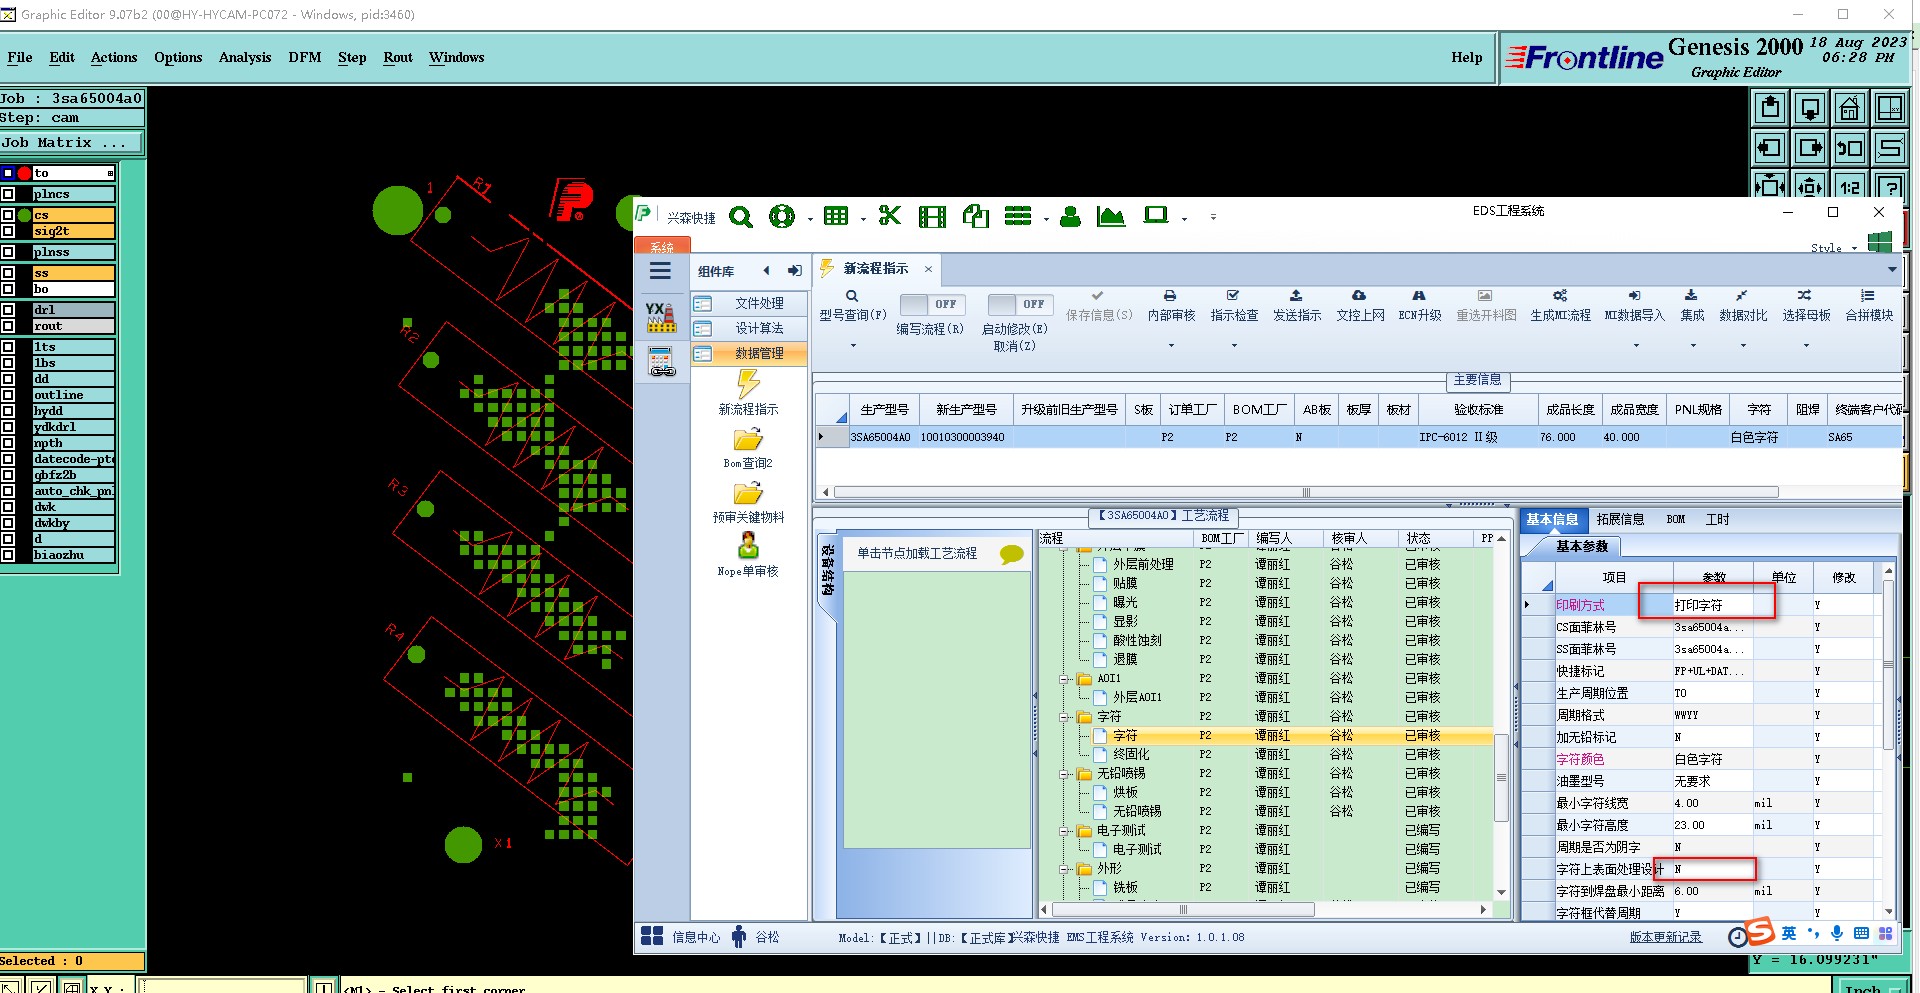Open the 版本更新记录 link

tap(1665, 937)
